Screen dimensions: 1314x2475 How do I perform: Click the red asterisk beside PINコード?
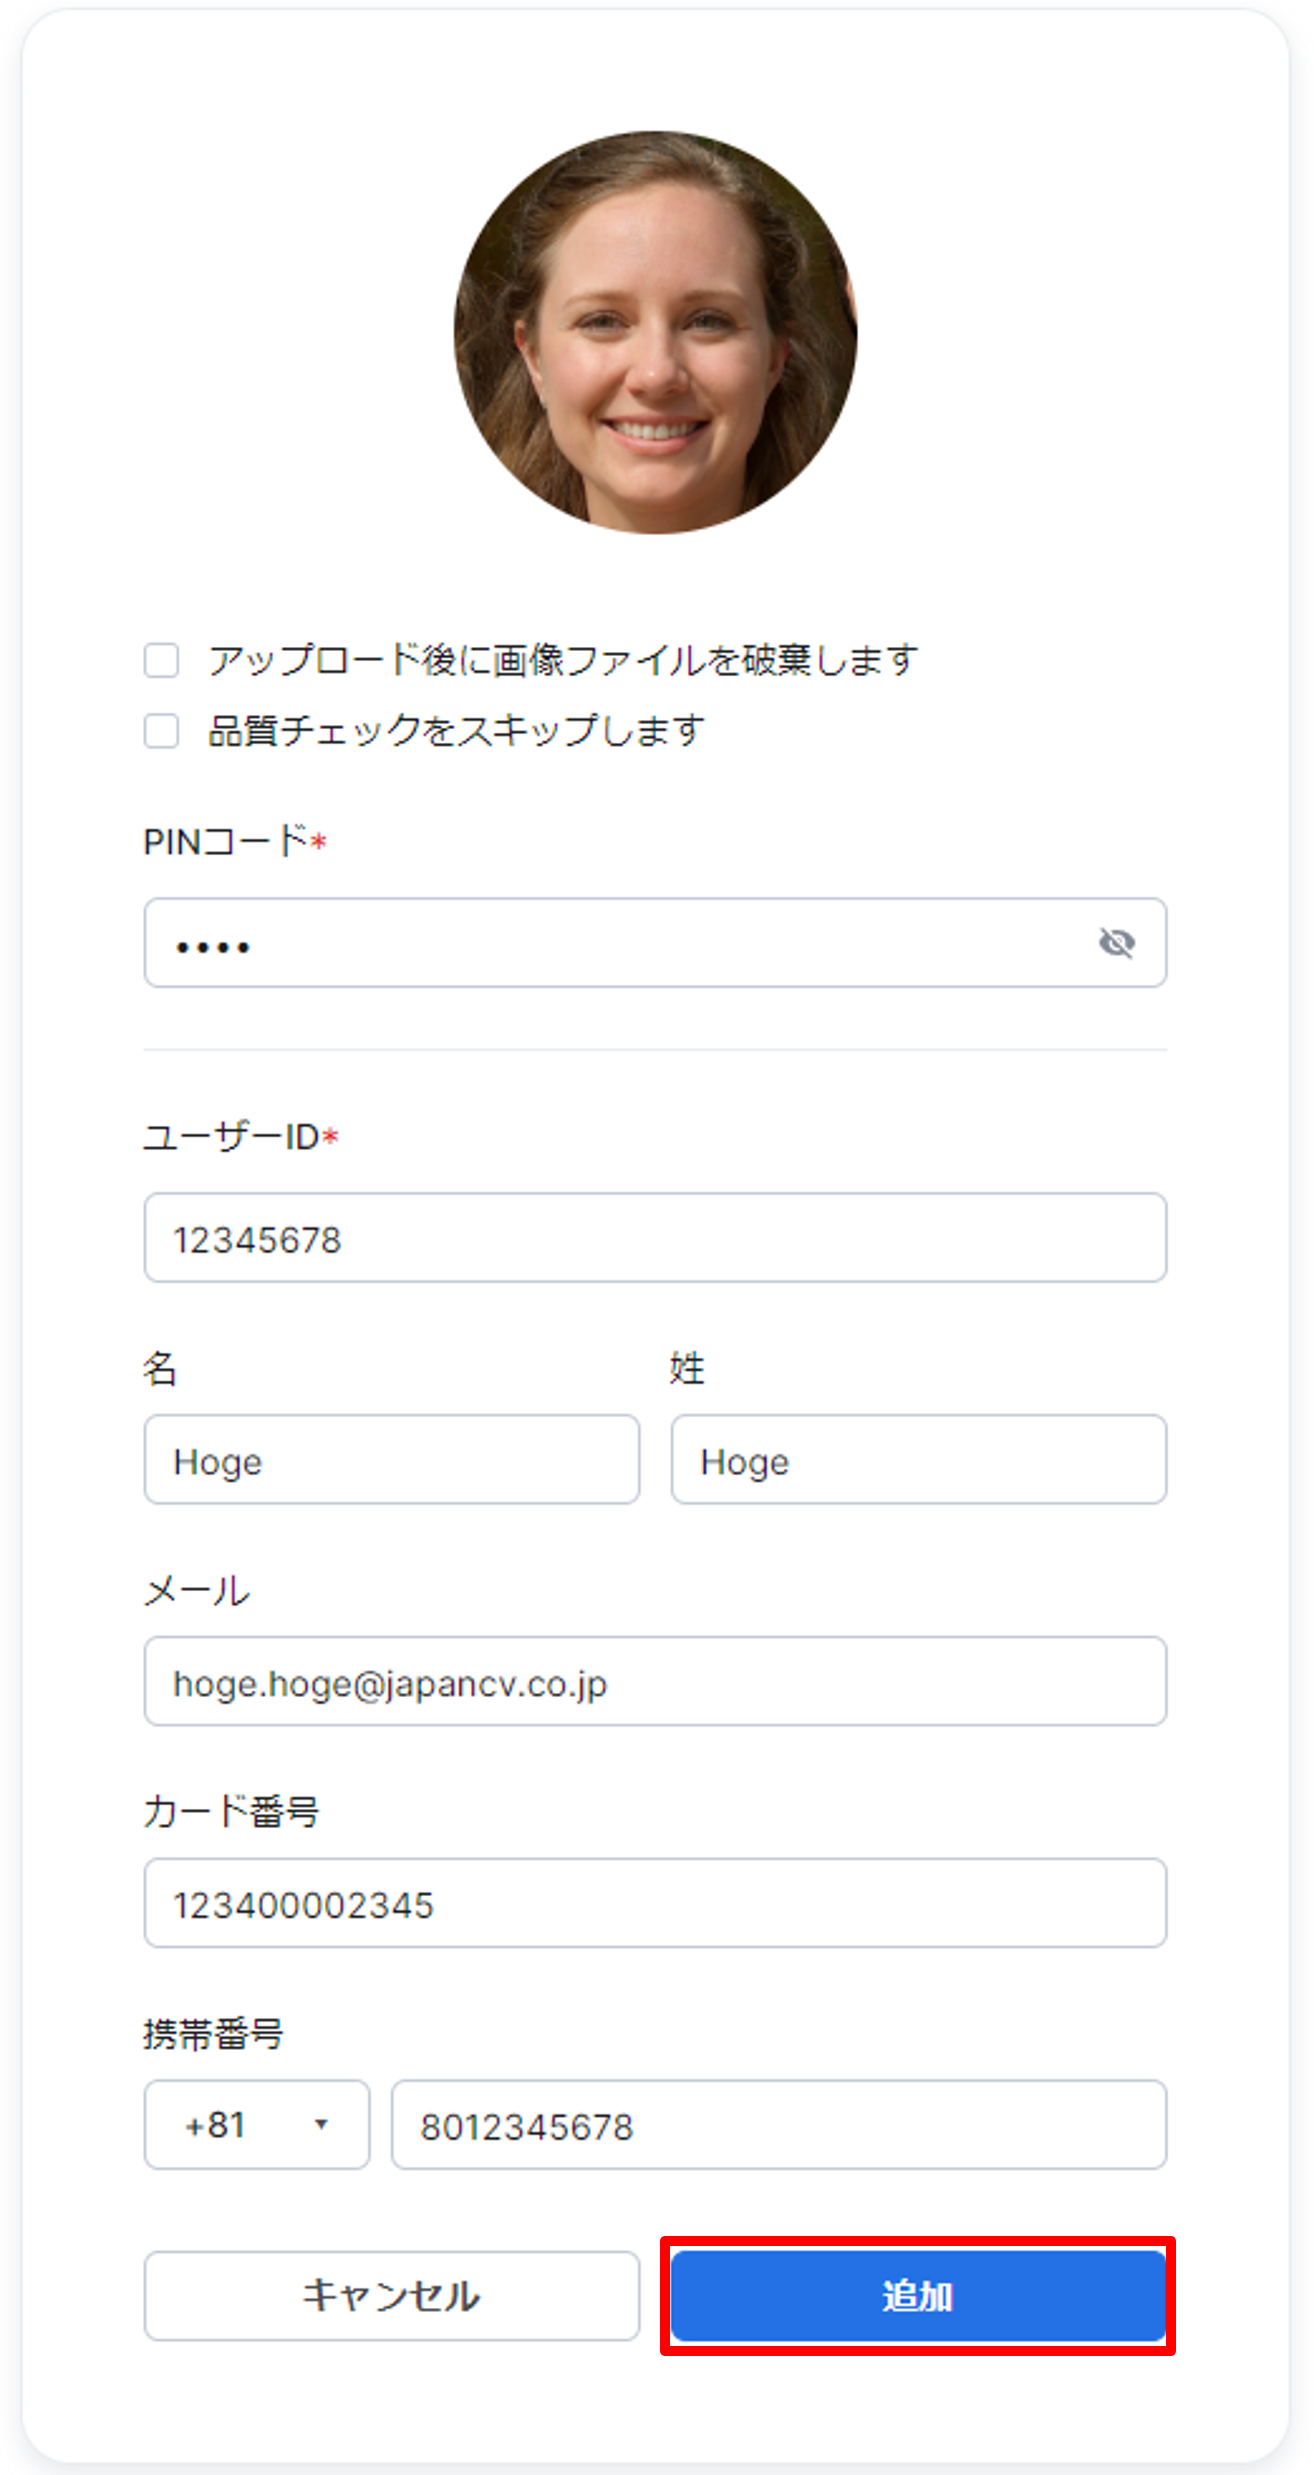pos(317,843)
